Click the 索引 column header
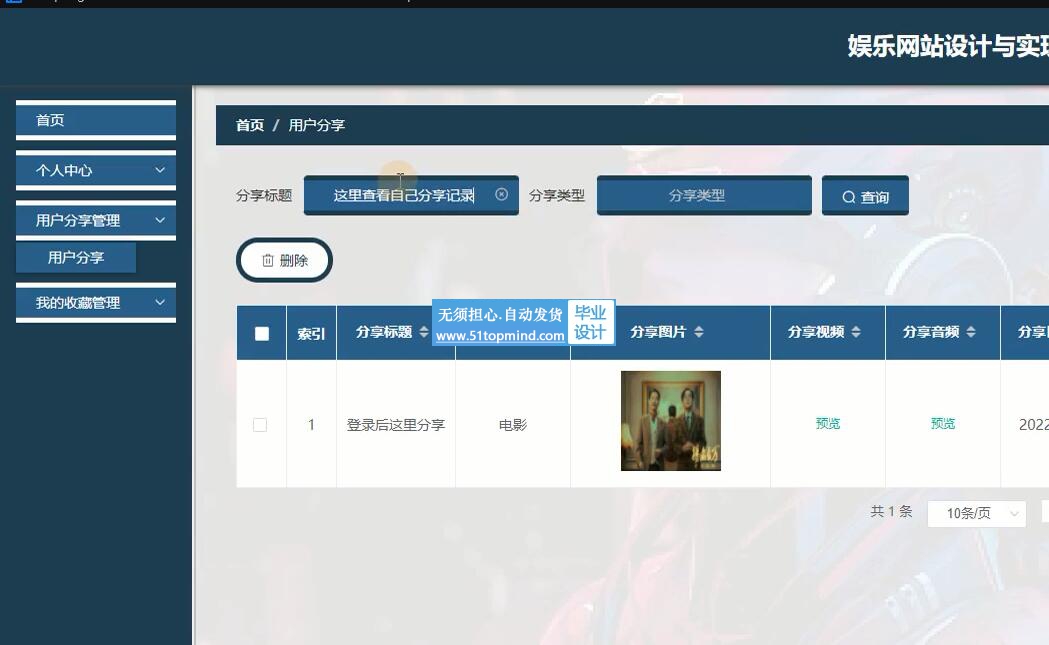Screen dimensions: 1049x645 311,333
